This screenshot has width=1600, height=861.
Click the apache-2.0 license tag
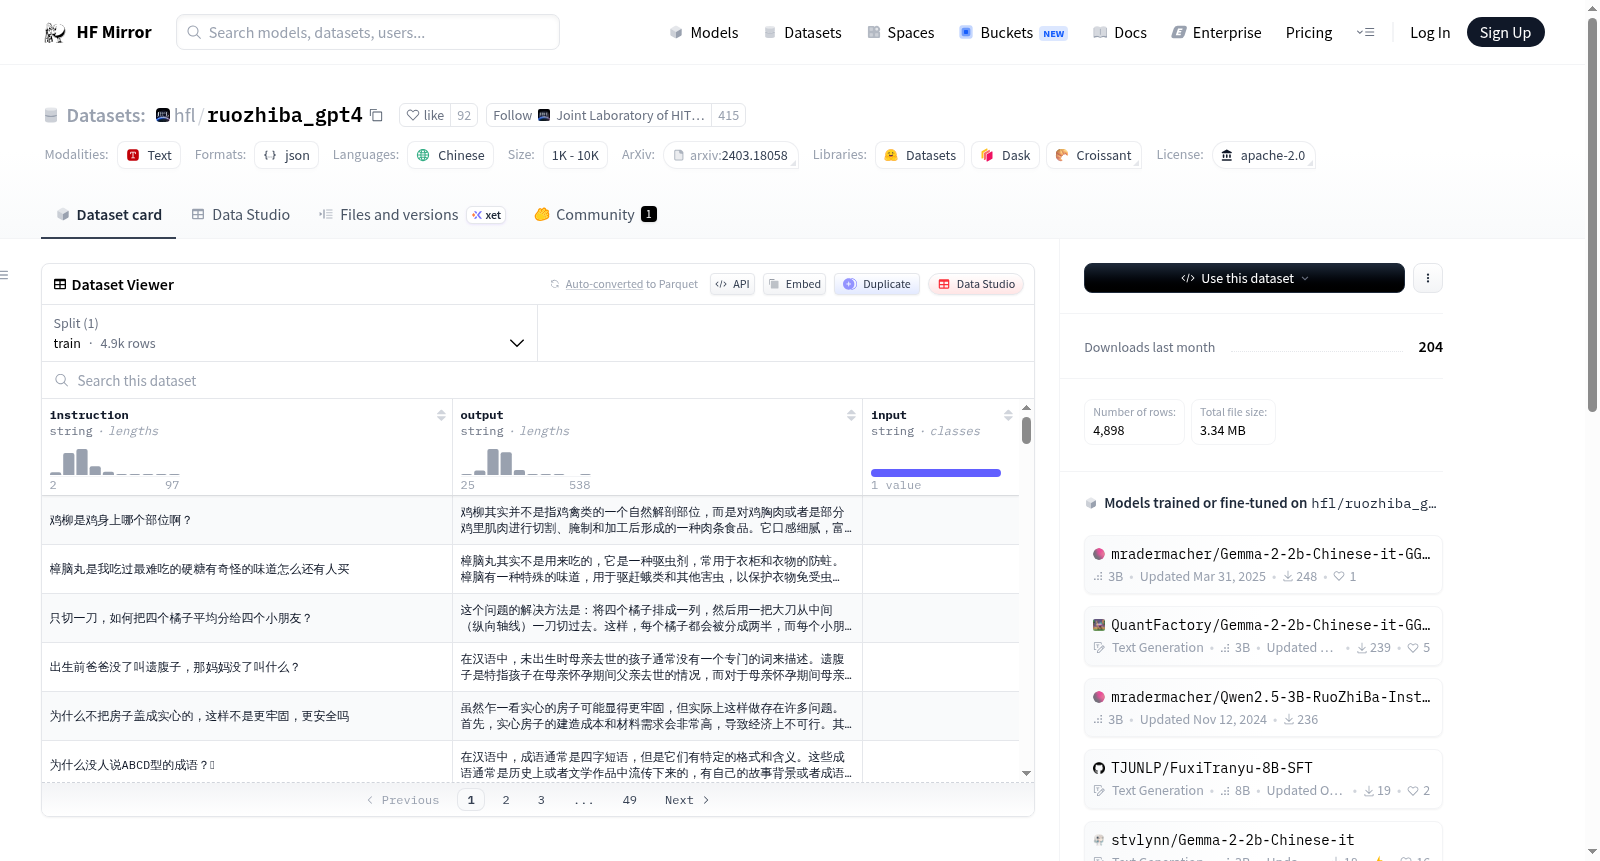(1263, 155)
